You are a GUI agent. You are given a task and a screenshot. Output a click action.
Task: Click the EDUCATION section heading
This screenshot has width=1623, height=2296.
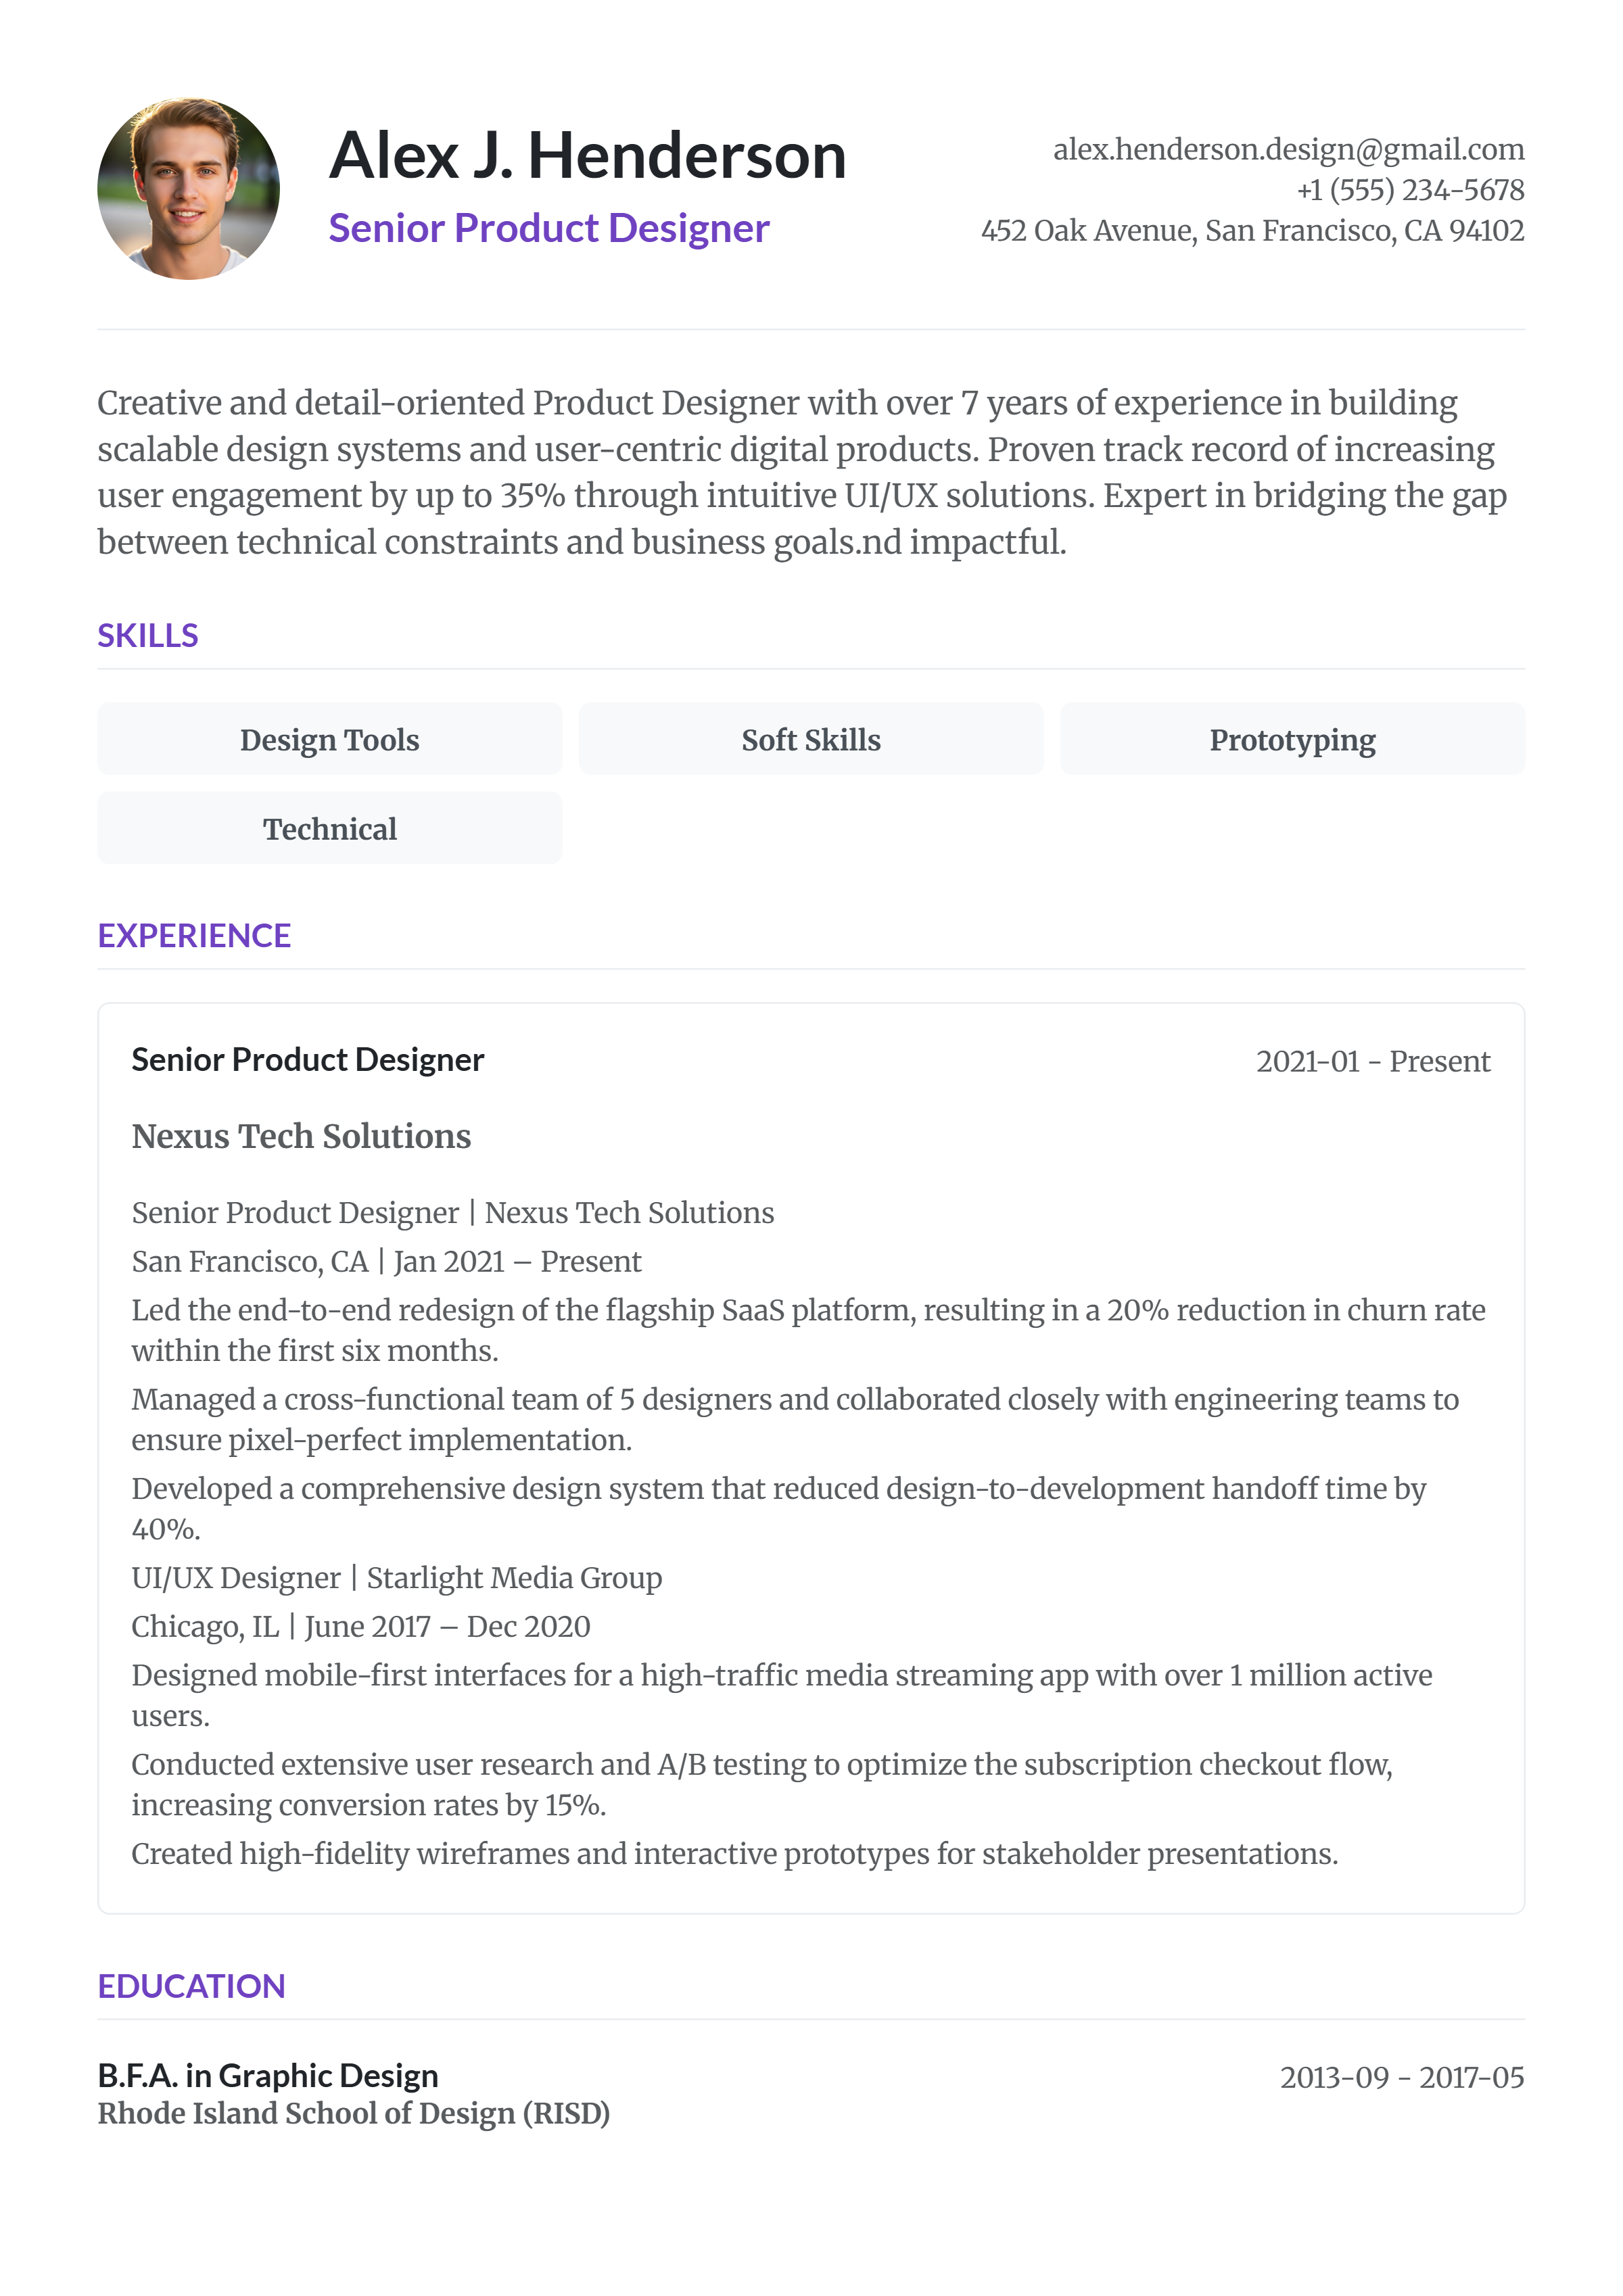pyautogui.click(x=191, y=1986)
